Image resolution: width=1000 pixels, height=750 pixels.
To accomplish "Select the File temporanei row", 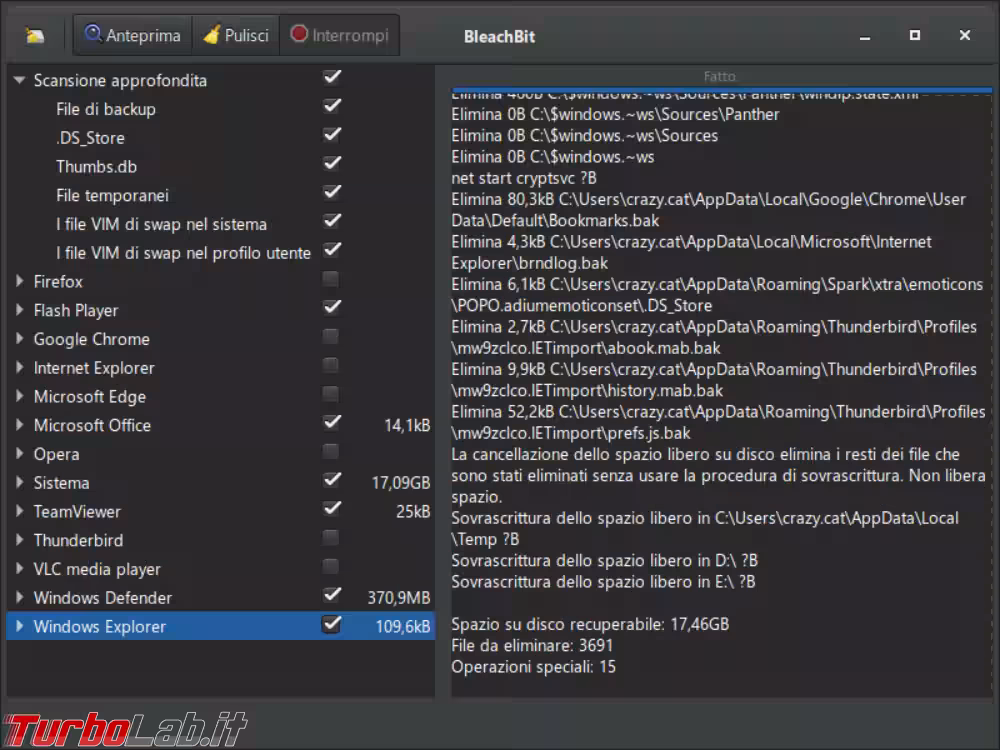I will click(x=220, y=195).
